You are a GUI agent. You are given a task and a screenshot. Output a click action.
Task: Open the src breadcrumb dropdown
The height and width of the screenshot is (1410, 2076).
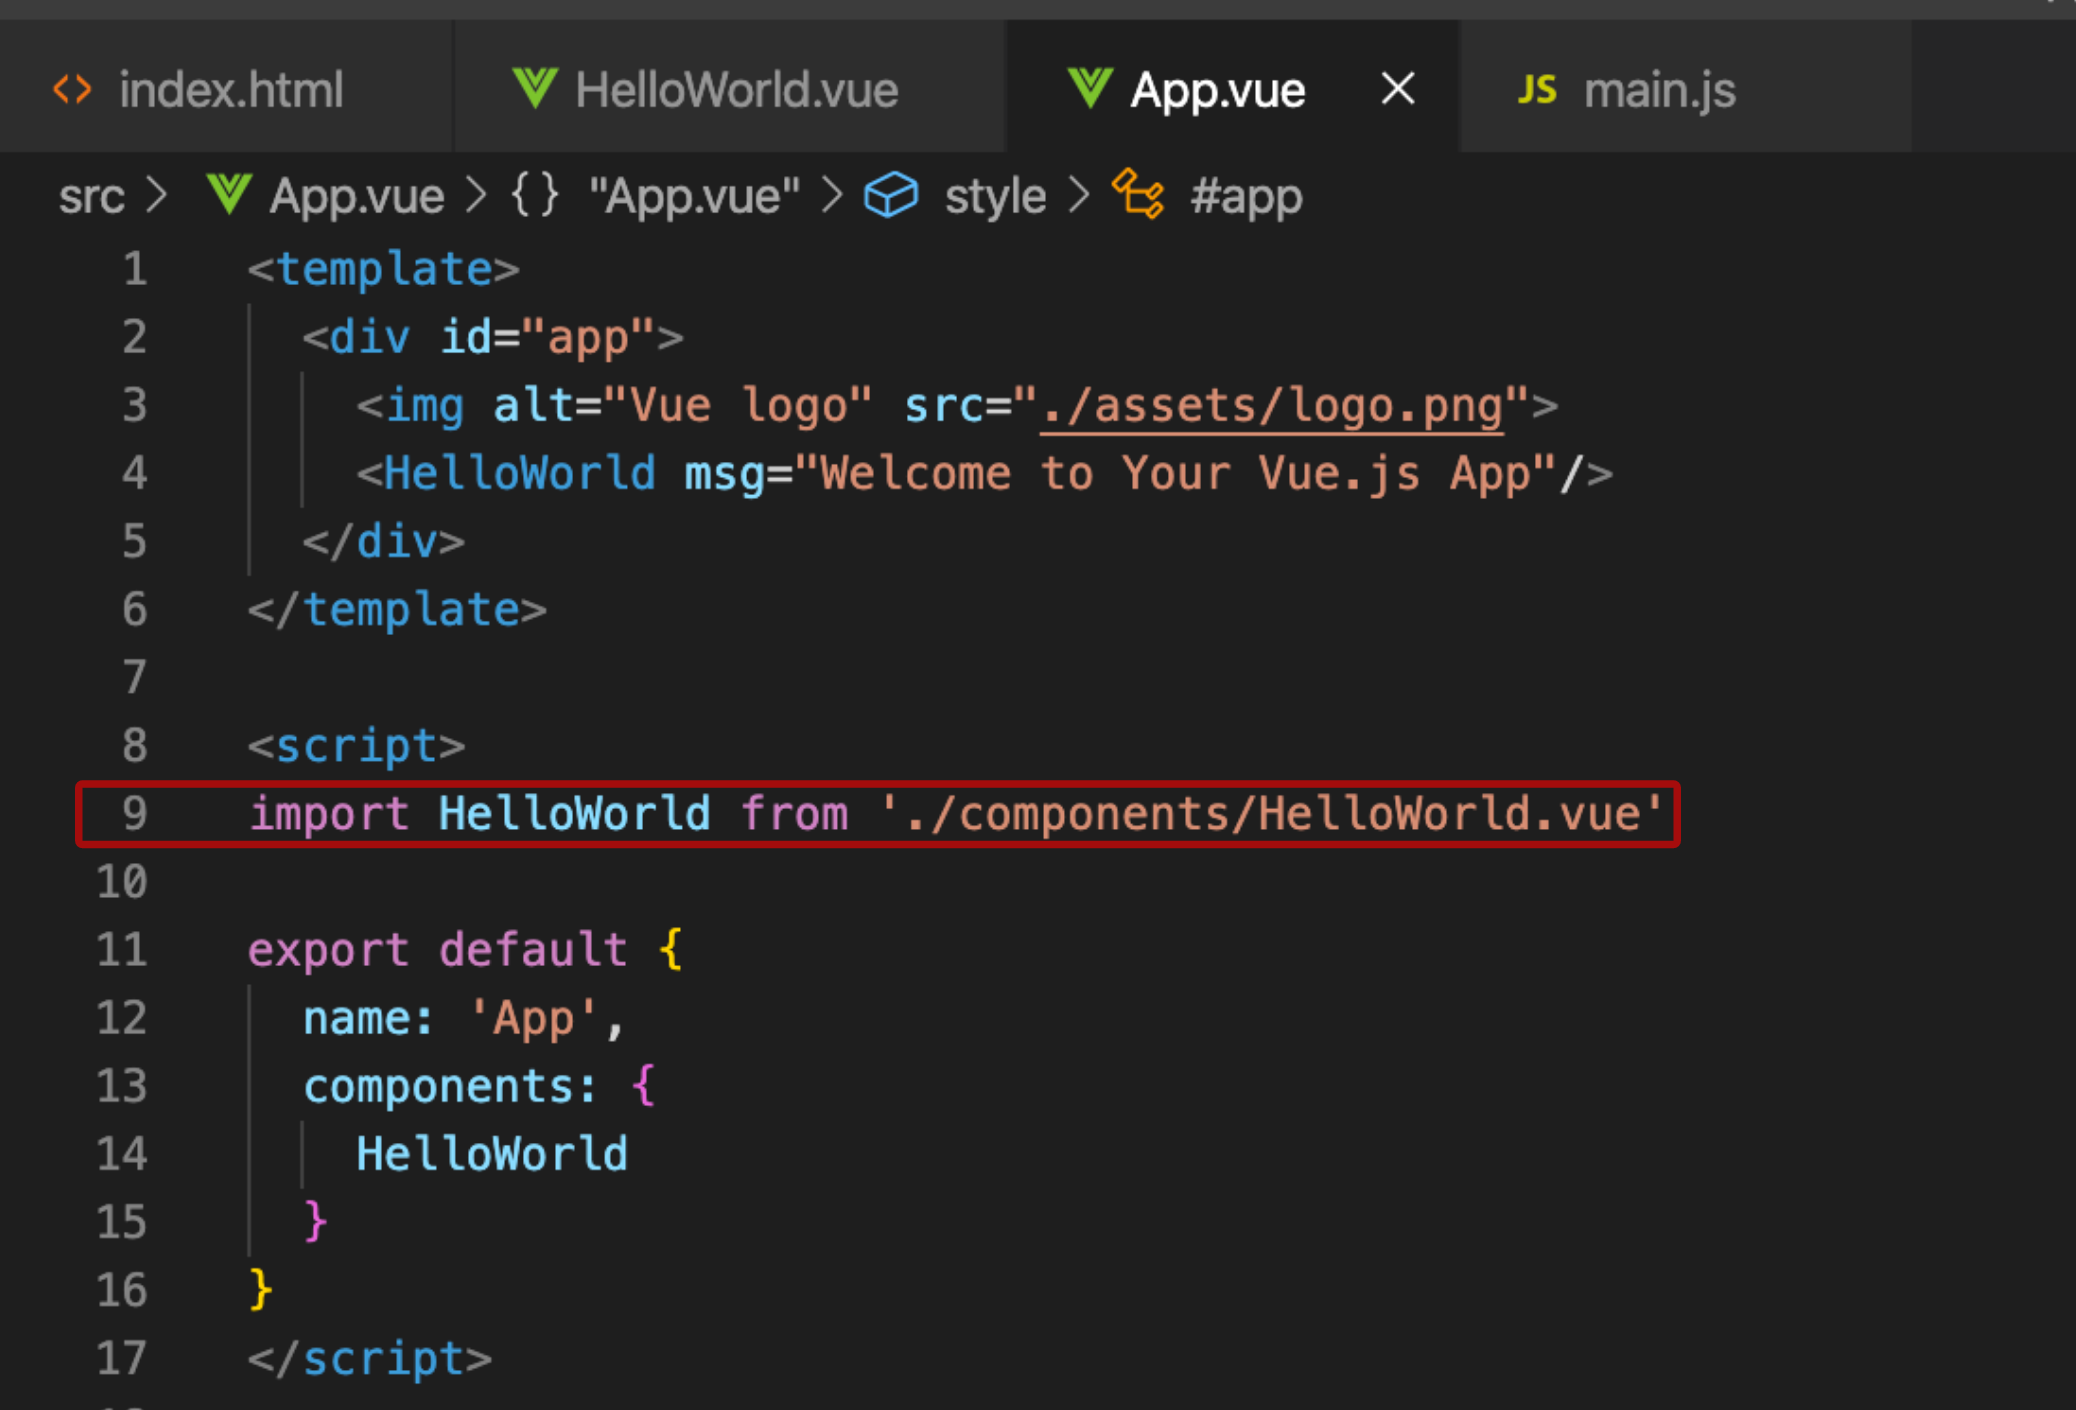91,196
